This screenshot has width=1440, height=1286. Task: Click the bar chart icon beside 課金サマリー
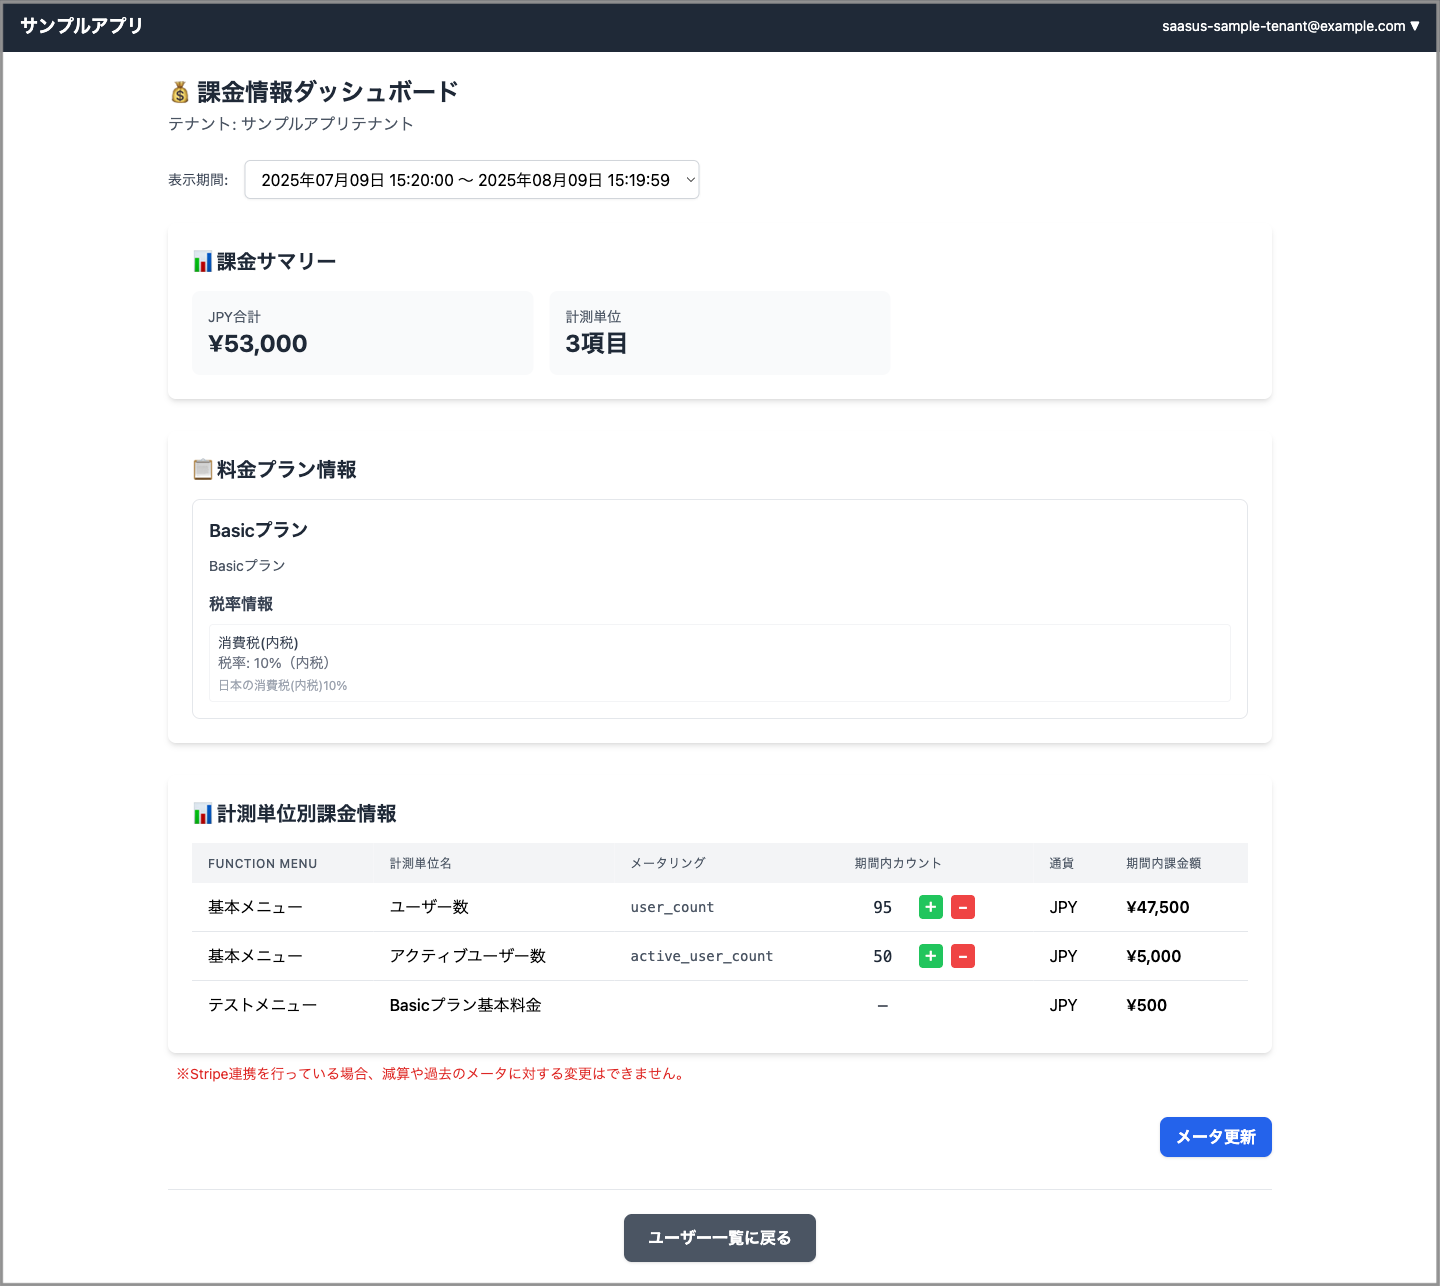(202, 262)
